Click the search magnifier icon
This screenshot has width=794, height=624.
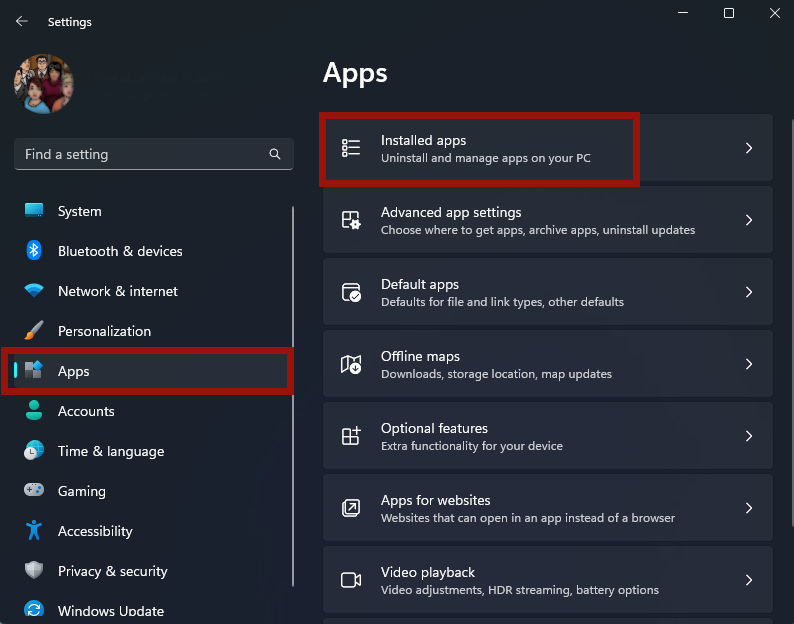[x=274, y=154]
